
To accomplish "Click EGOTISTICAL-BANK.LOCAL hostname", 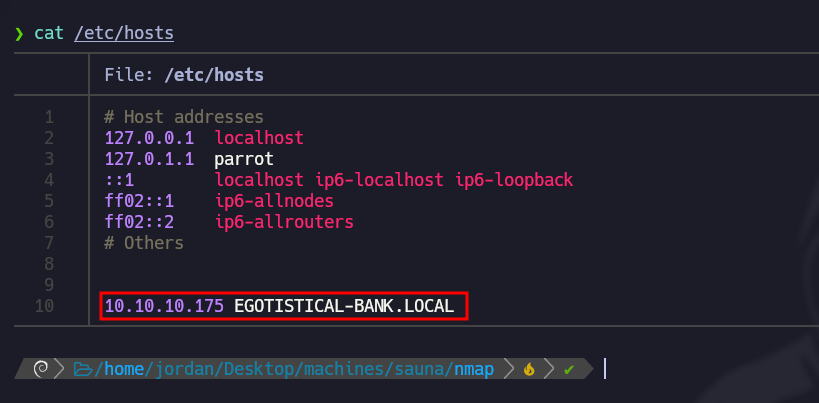I will pyautogui.click(x=343, y=306).
